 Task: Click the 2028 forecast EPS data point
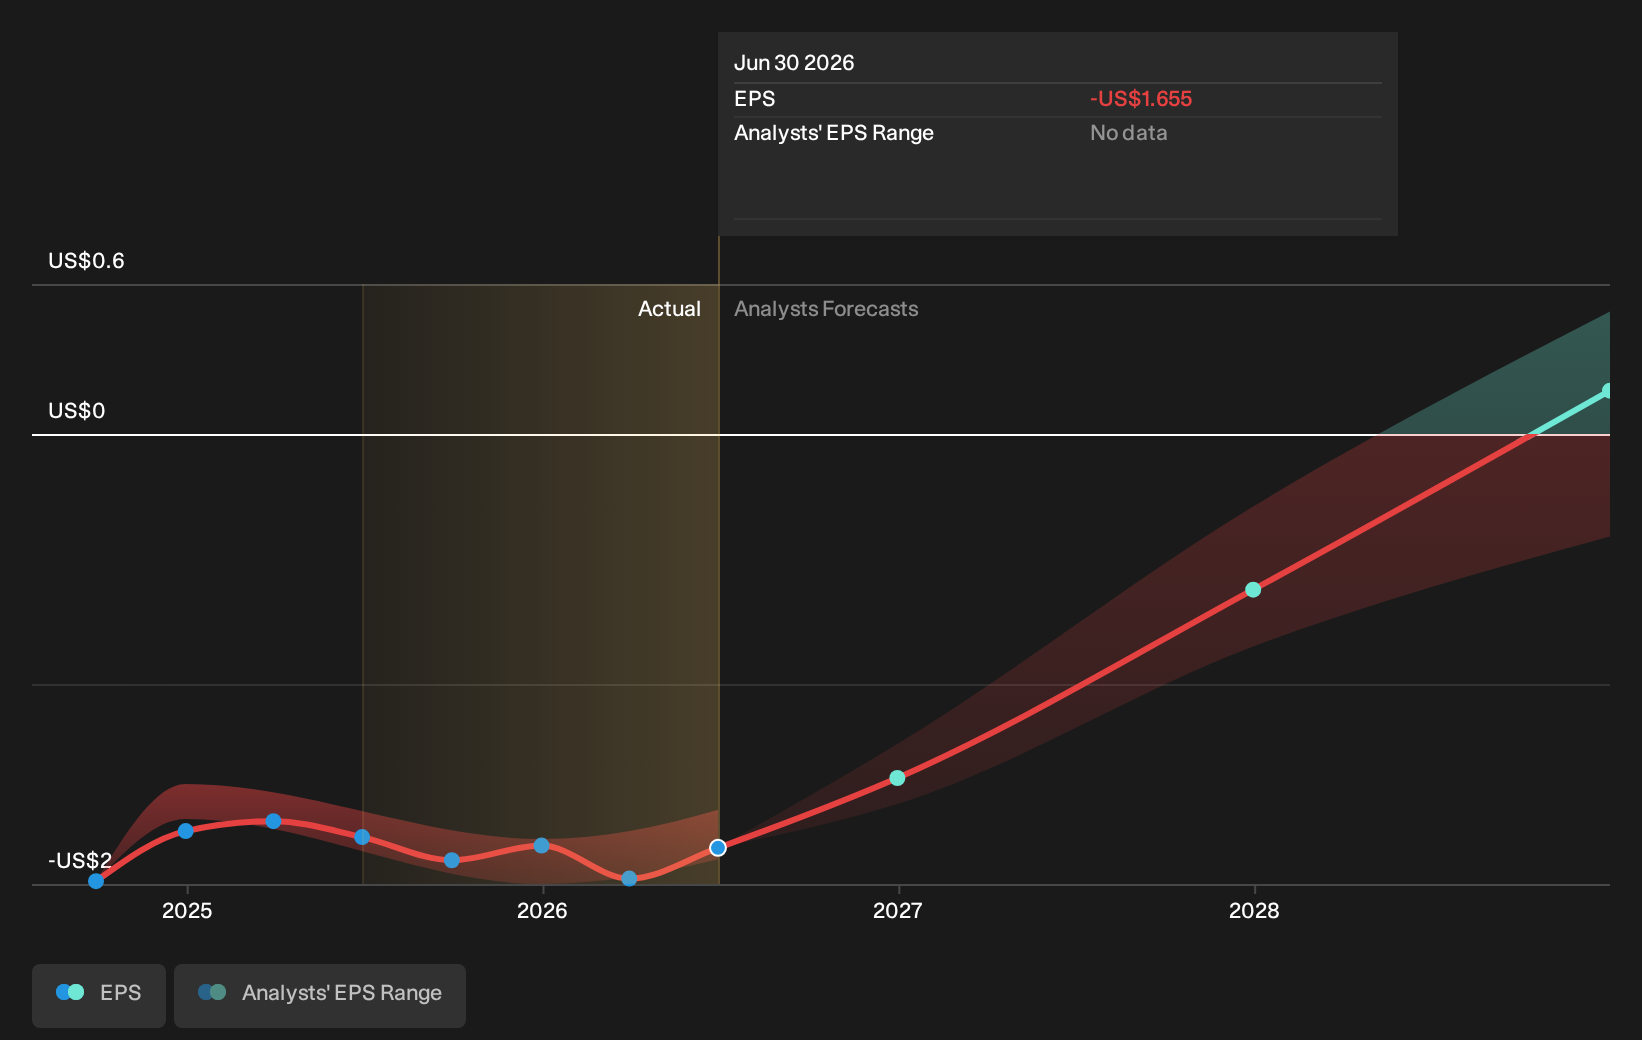pyautogui.click(x=1253, y=590)
